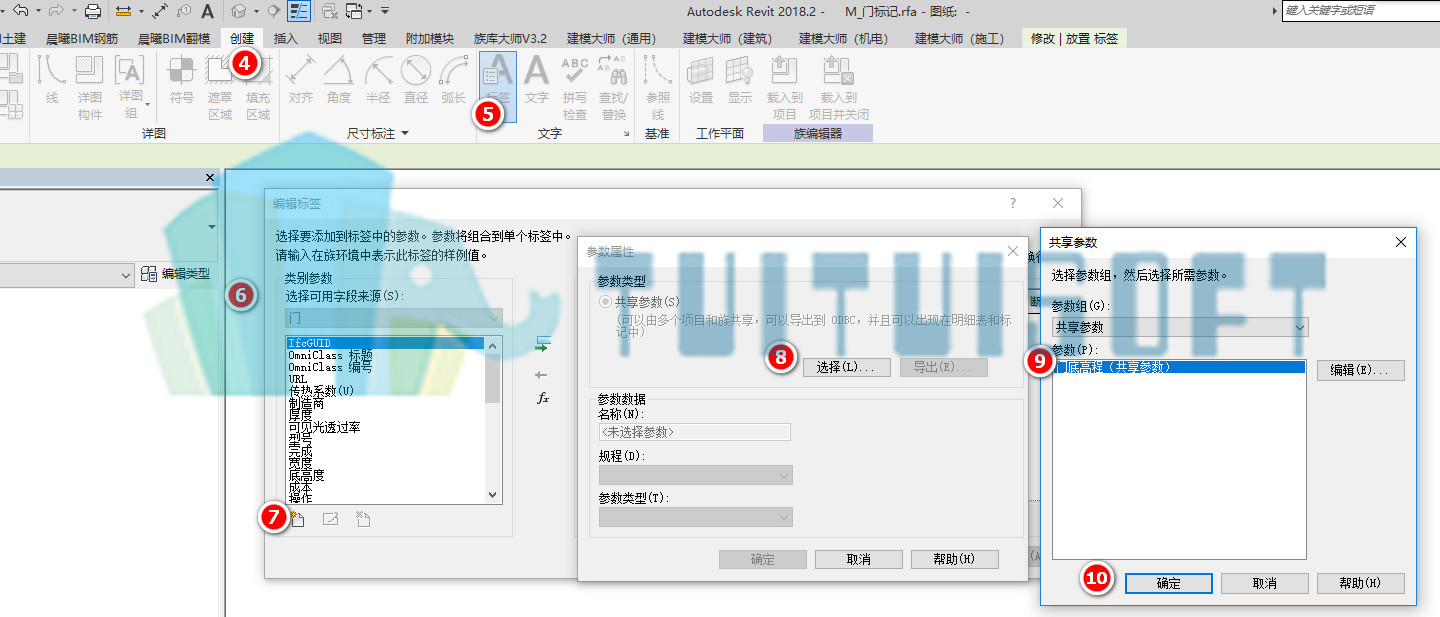The width and height of the screenshot is (1440, 617).
Task: Click the Text 'A' icon in the quick access toolbar
Action: (x=207, y=11)
